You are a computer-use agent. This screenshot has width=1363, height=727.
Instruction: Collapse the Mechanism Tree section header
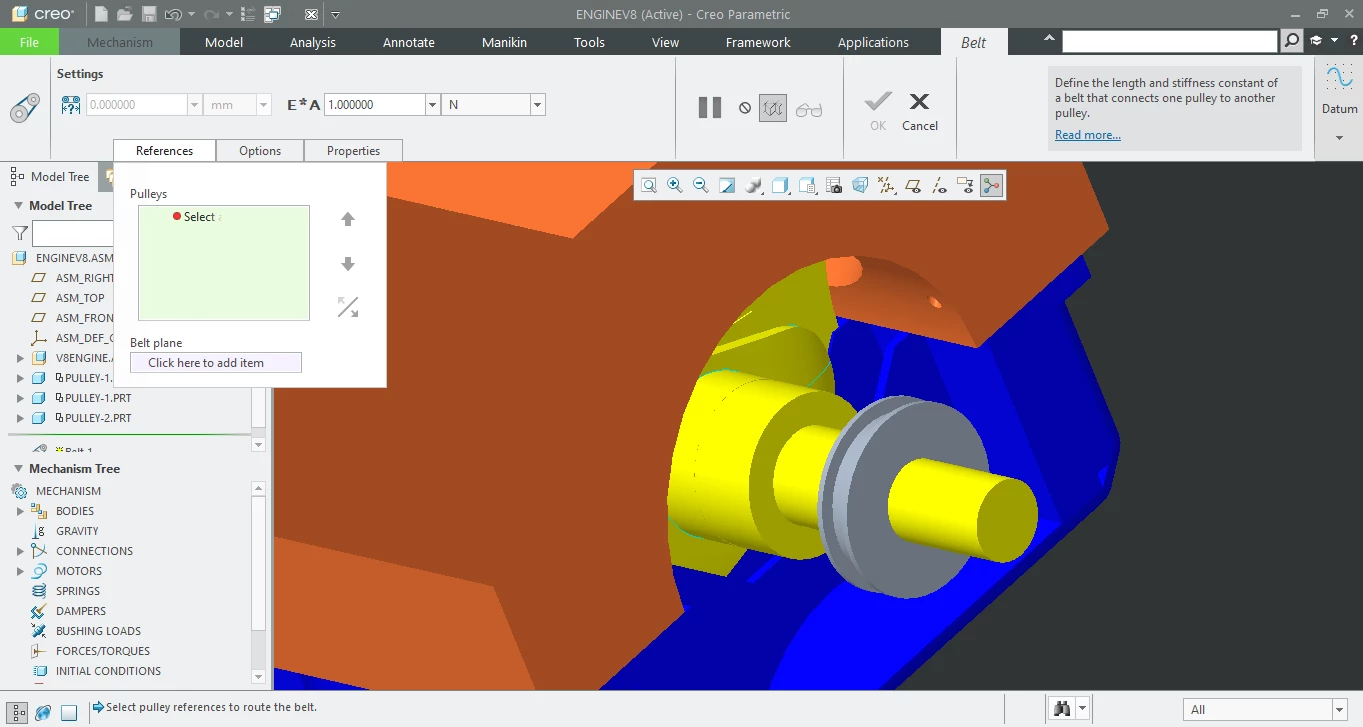18,469
